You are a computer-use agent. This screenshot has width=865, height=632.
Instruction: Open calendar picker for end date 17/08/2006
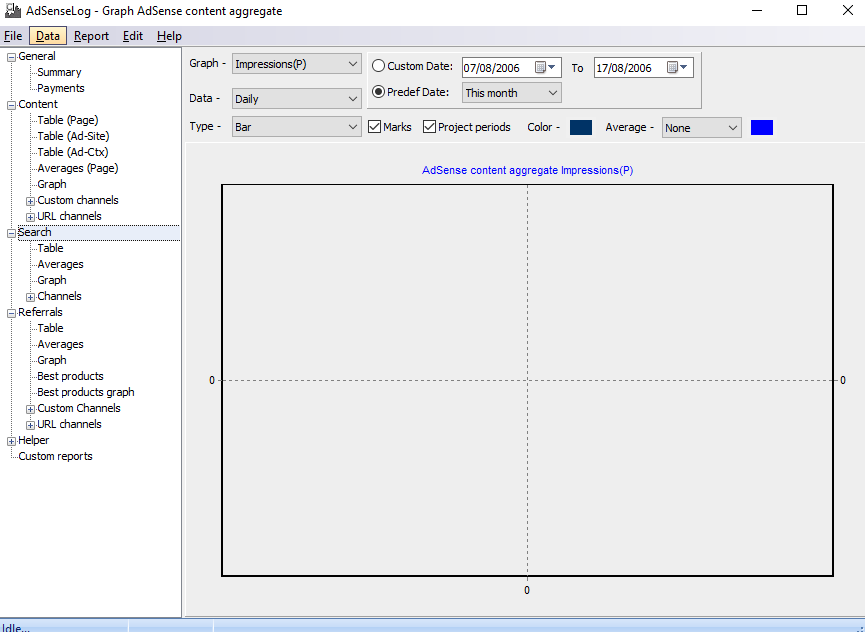click(x=677, y=67)
